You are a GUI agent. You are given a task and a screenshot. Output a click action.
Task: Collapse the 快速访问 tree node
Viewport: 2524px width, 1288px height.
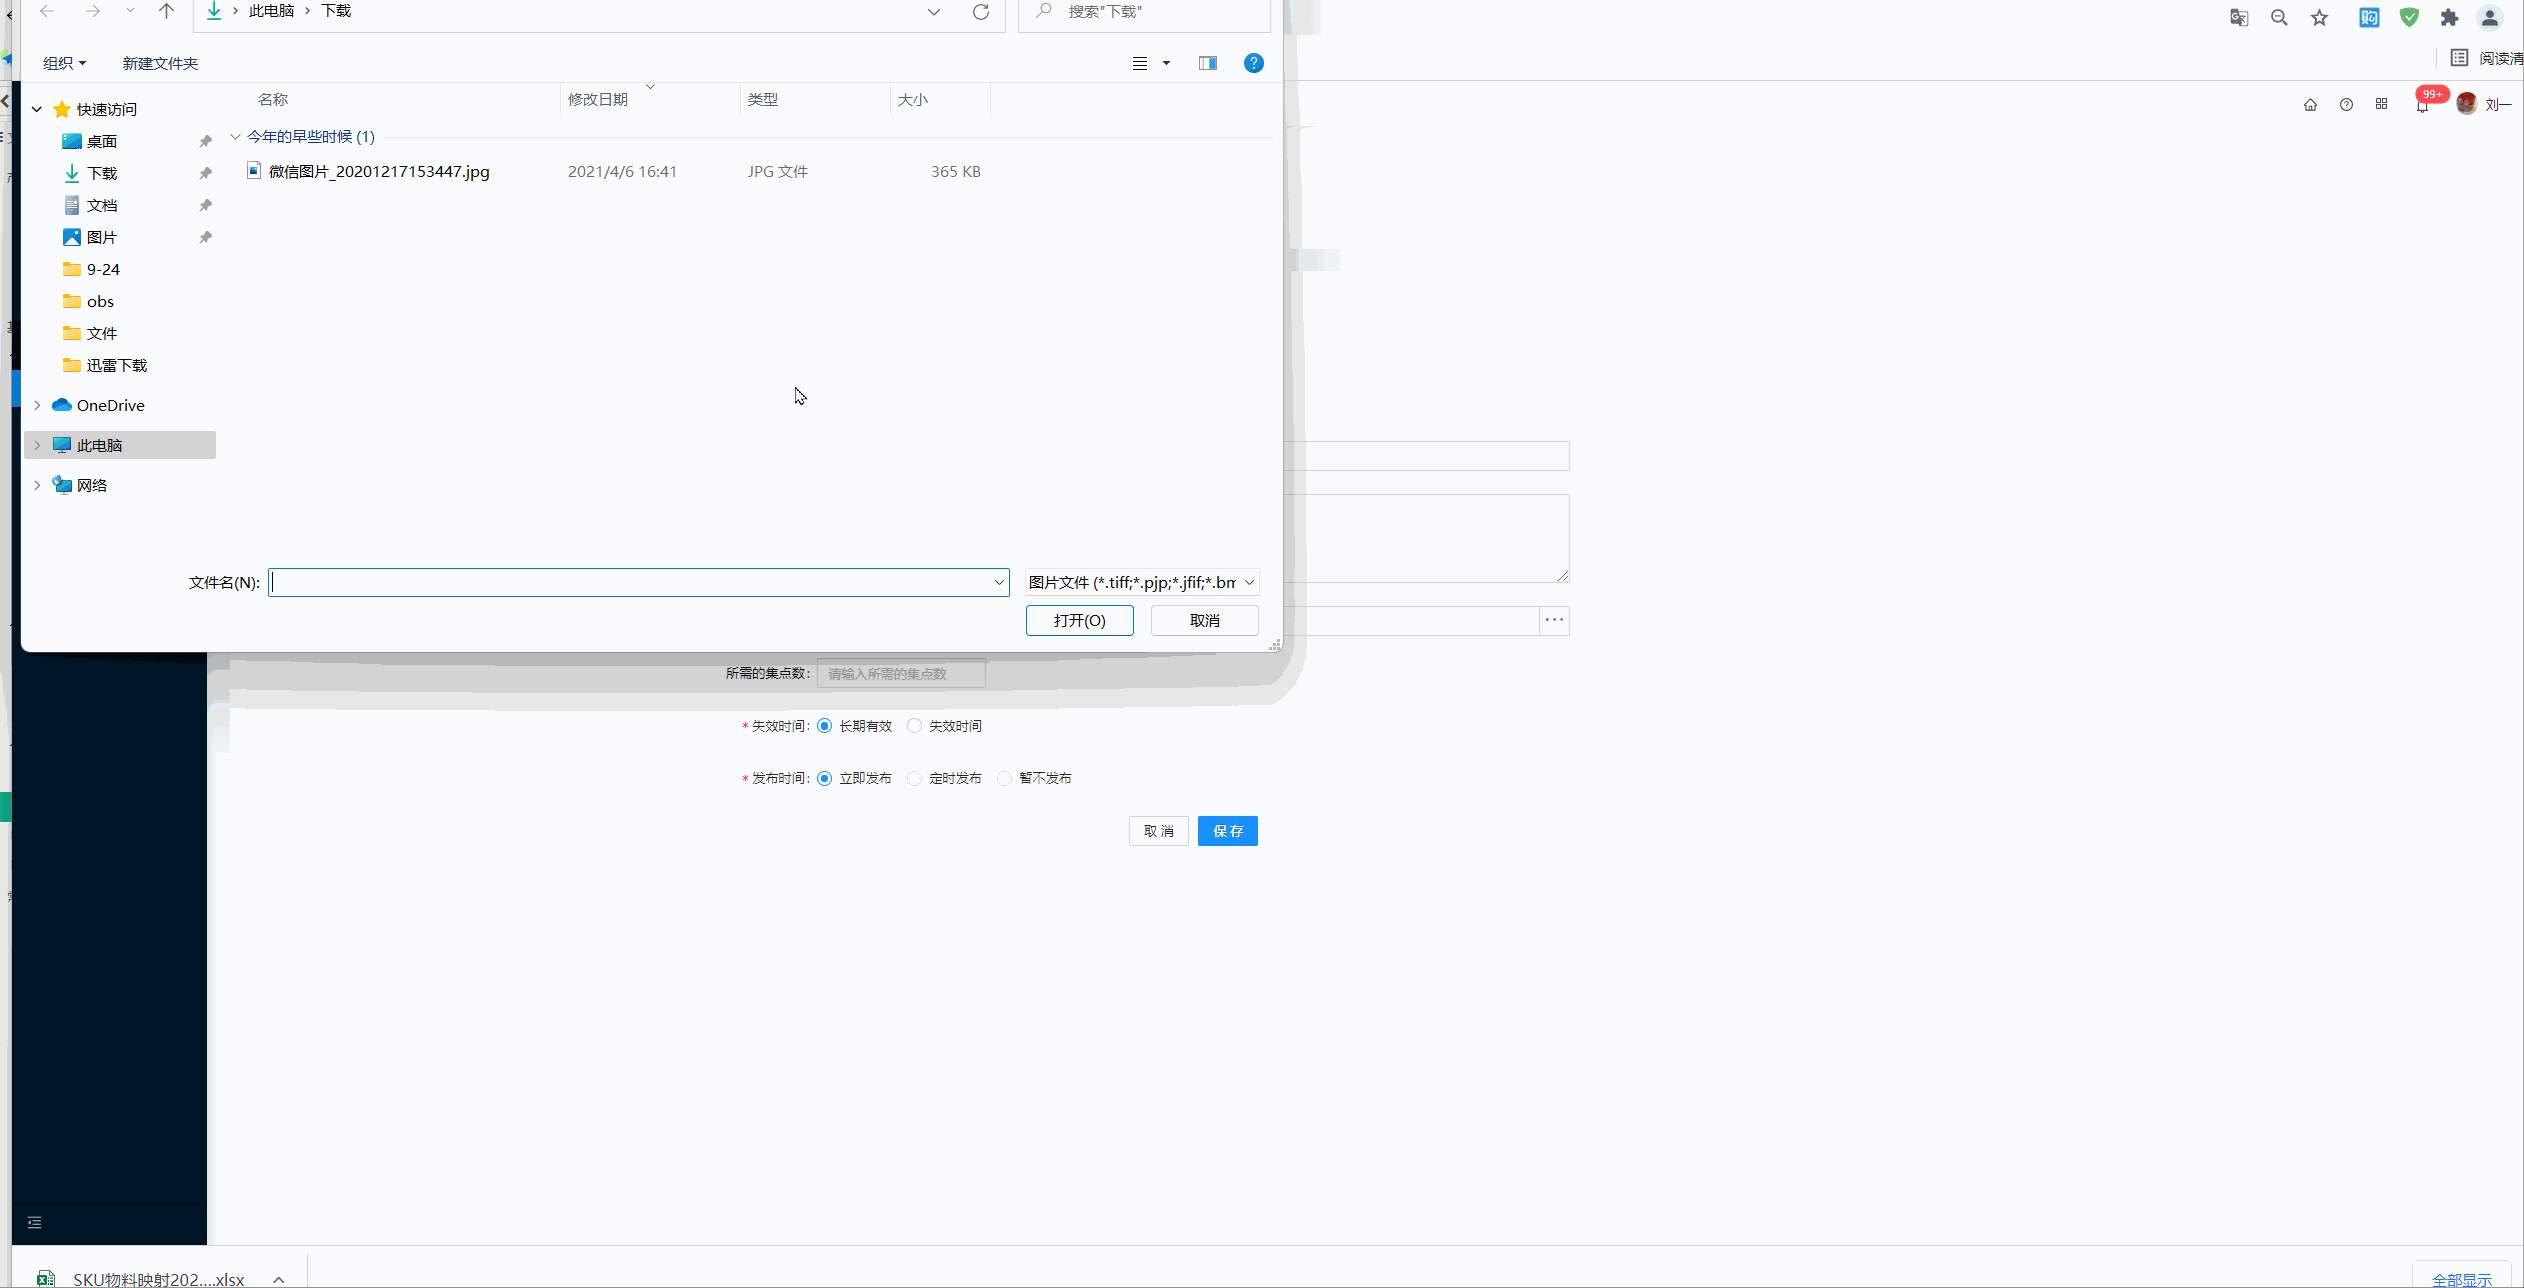37,109
